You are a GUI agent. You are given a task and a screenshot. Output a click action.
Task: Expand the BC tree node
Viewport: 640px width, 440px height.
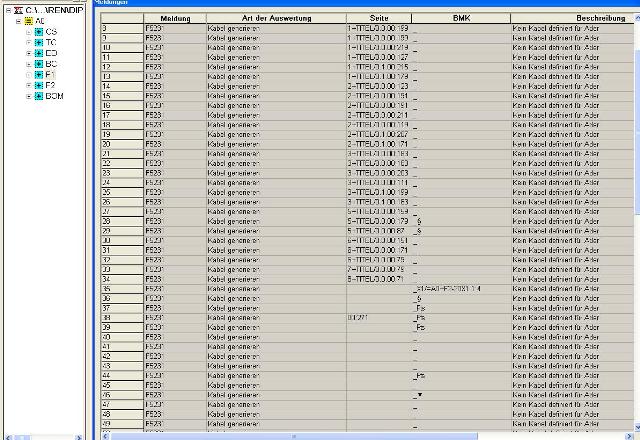click(x=29, y=64)
